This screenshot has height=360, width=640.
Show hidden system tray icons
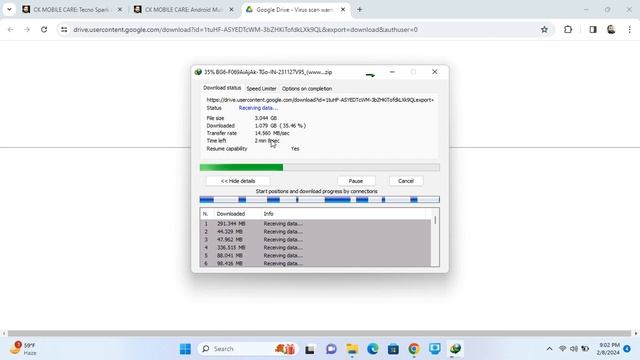549,349
